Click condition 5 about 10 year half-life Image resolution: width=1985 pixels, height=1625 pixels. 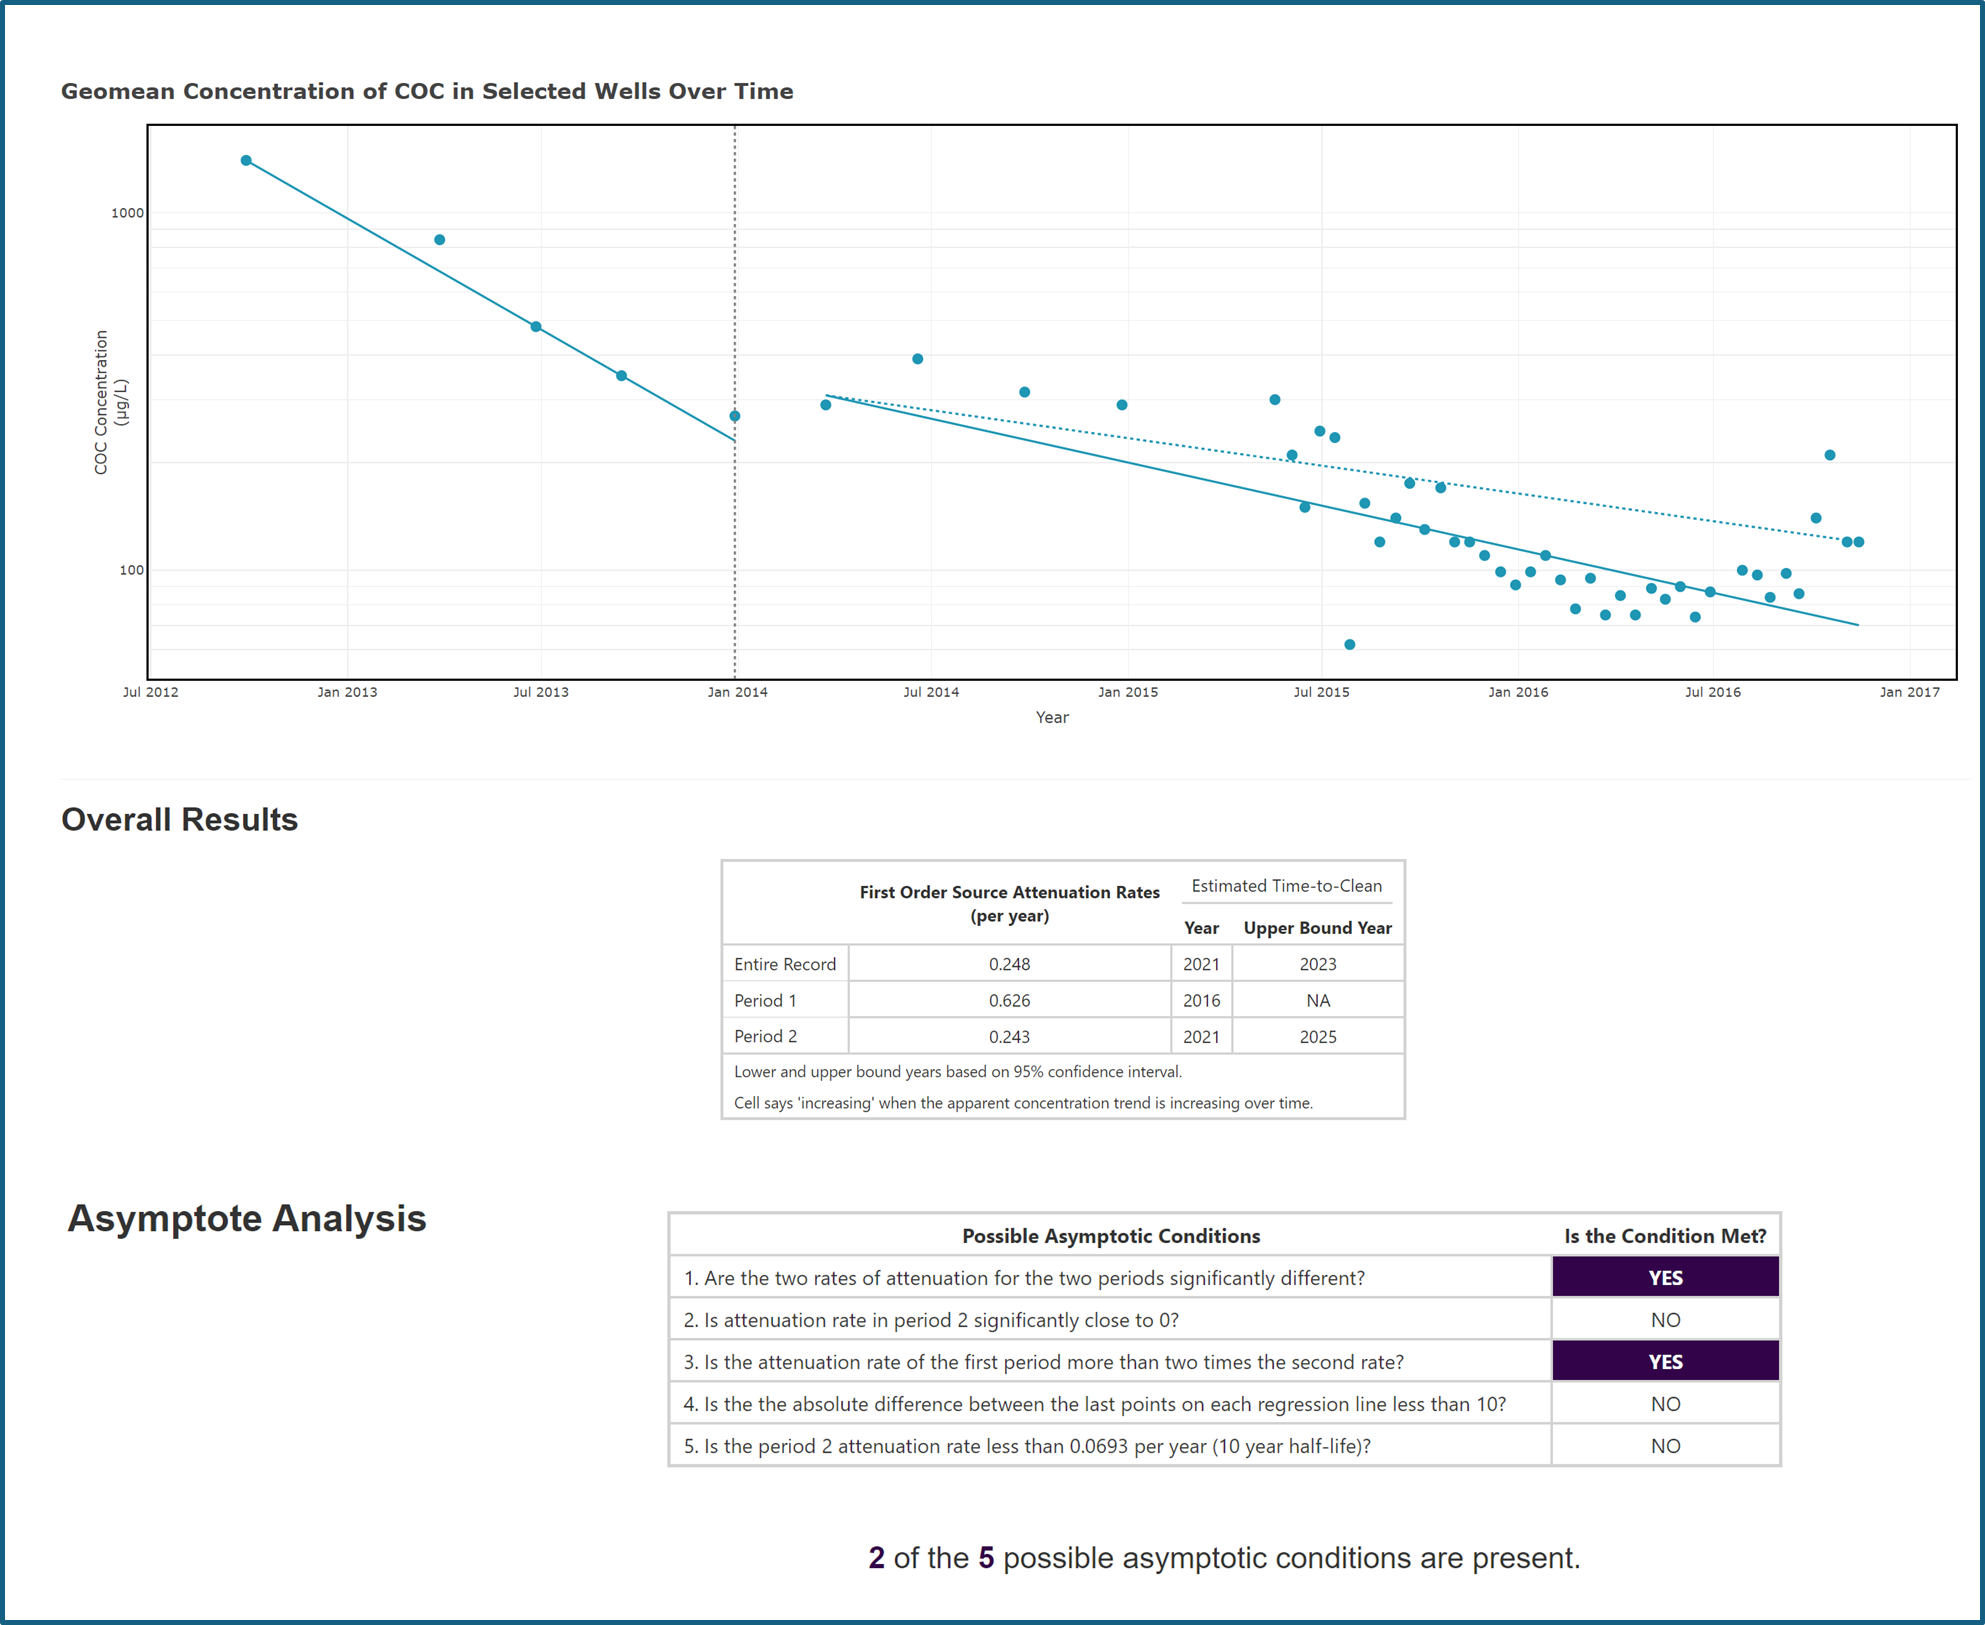1027,1446
